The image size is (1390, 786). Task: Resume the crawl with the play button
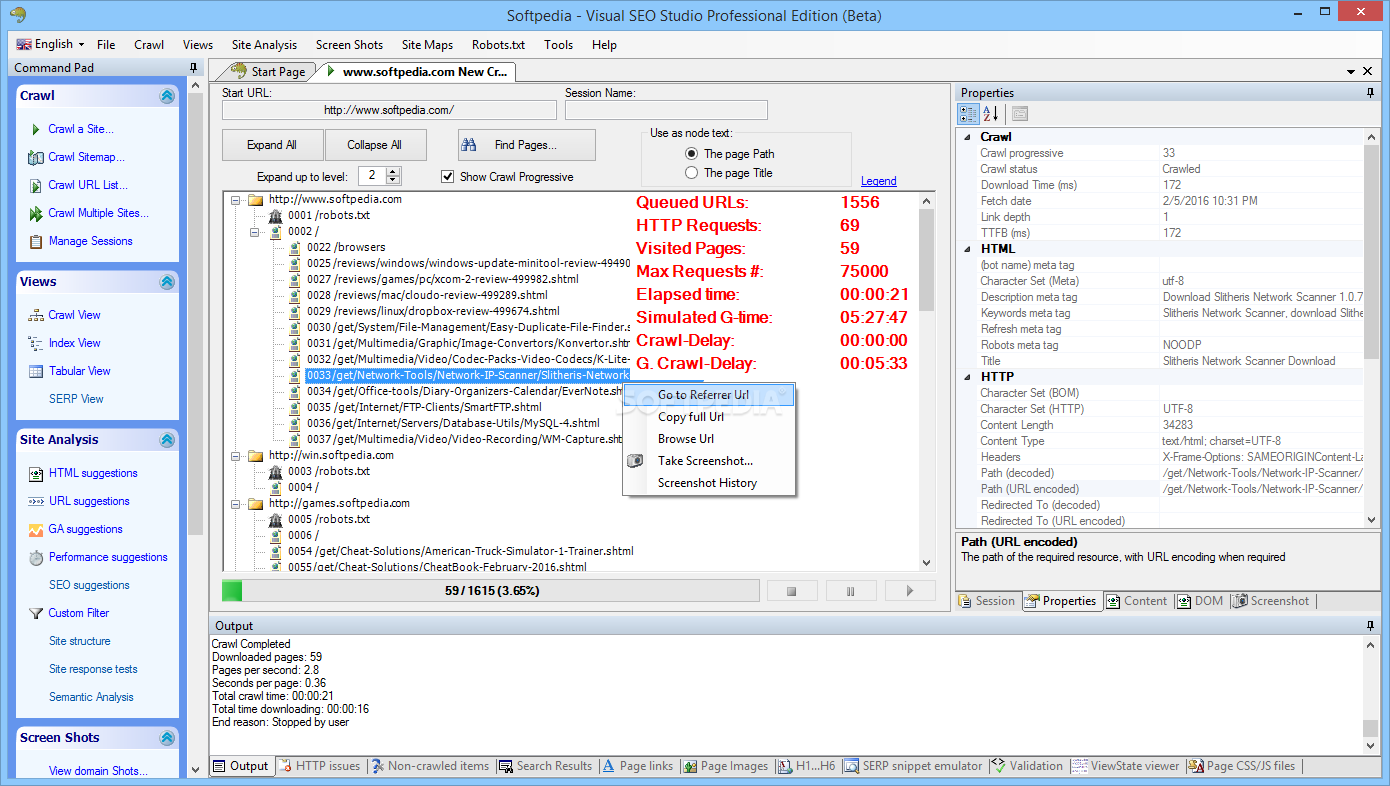coord(910,591)
